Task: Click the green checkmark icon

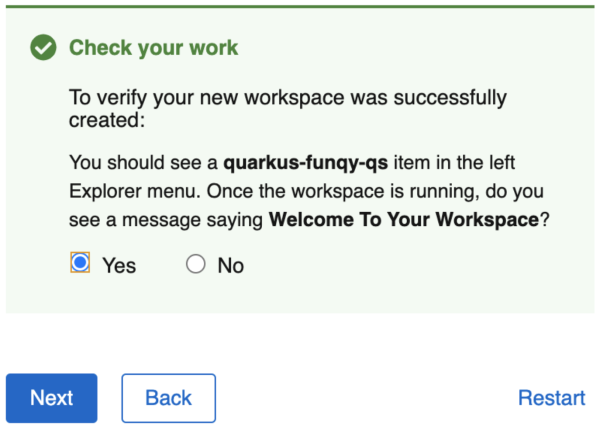Action: (x=43, y=48)
